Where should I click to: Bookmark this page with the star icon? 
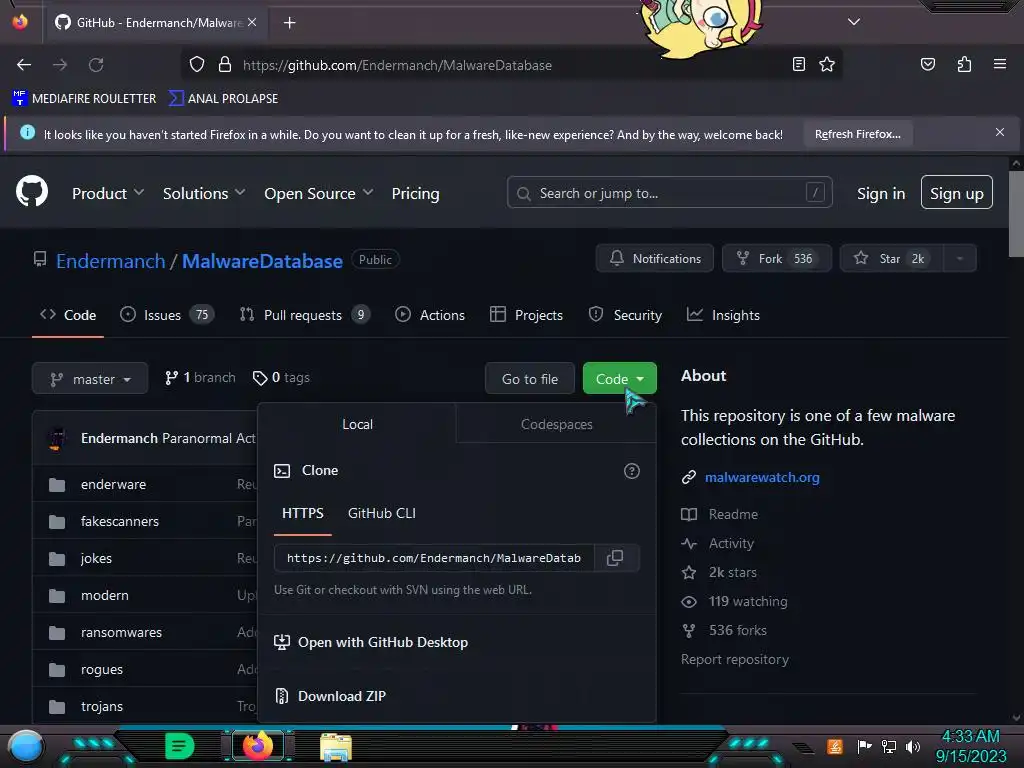(827, 64)
